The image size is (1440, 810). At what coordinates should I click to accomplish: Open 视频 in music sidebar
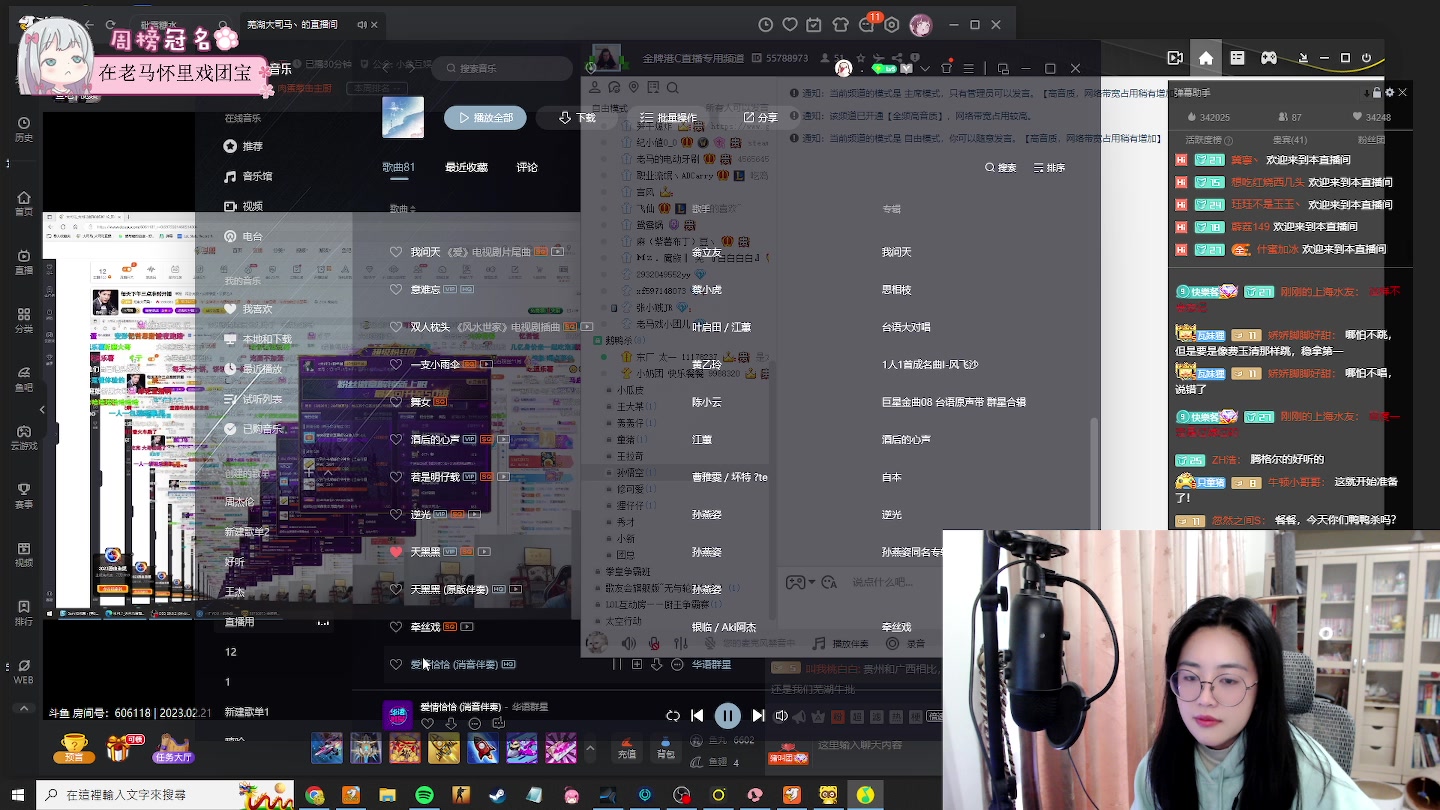(243, 206)
